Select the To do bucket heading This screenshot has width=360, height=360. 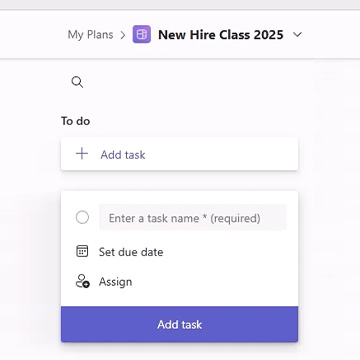coord(75,121)
